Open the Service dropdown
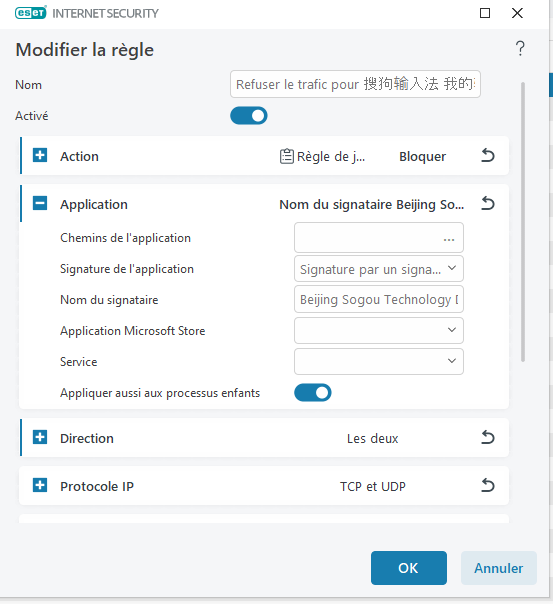The image size is (553, 604). 379,361
